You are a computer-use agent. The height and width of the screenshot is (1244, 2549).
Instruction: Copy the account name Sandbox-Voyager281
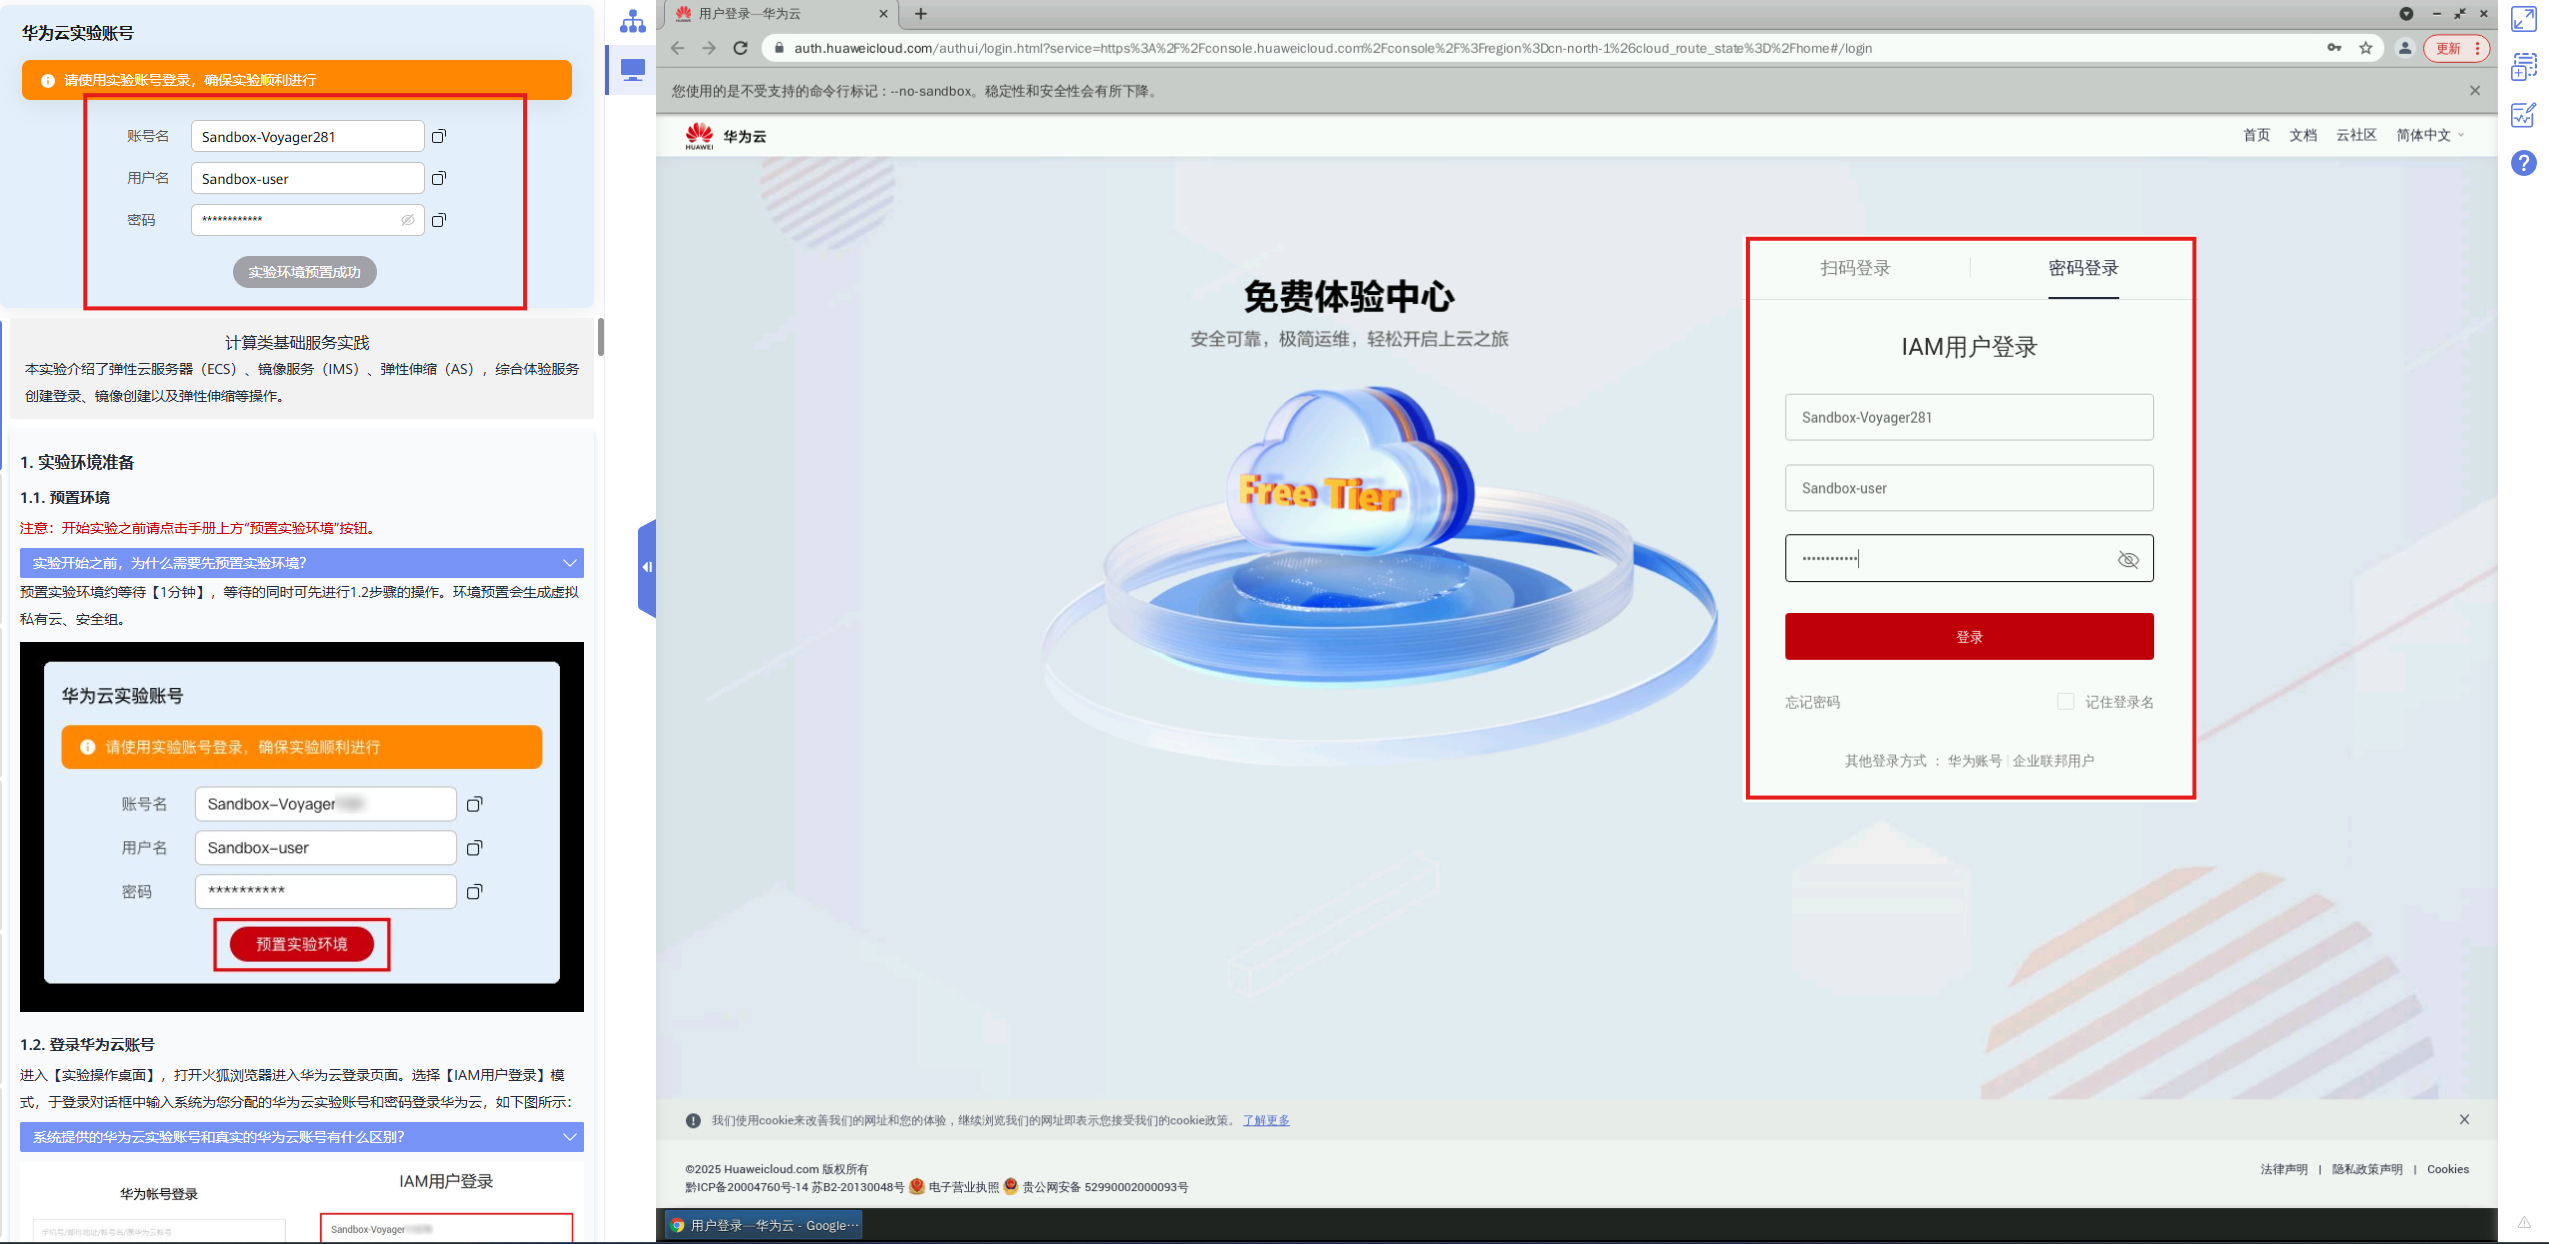(438, 136)
